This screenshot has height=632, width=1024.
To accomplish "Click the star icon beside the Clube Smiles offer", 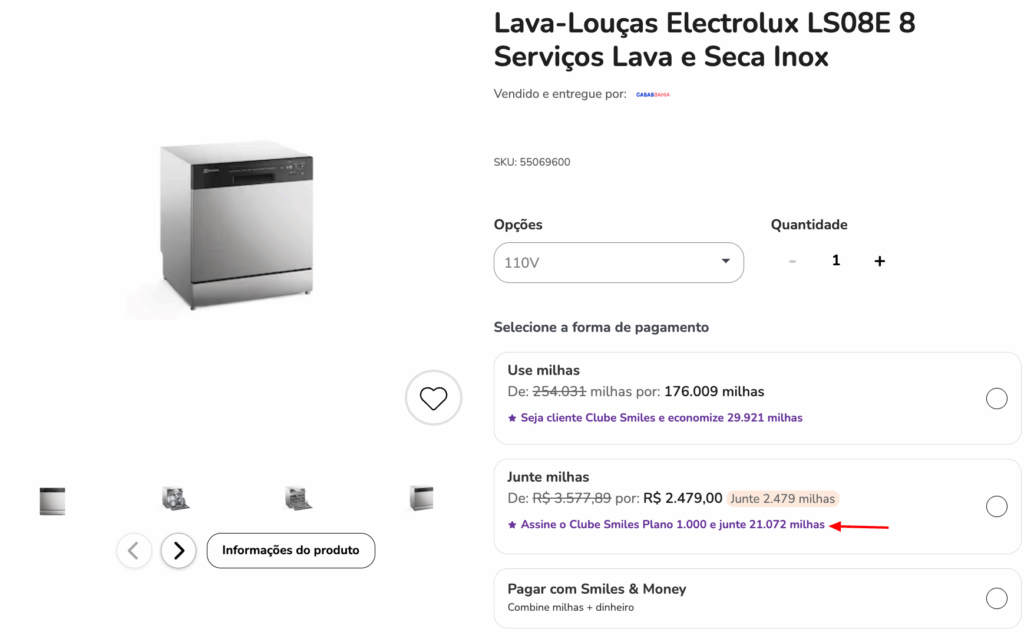I will pos(510,417).
